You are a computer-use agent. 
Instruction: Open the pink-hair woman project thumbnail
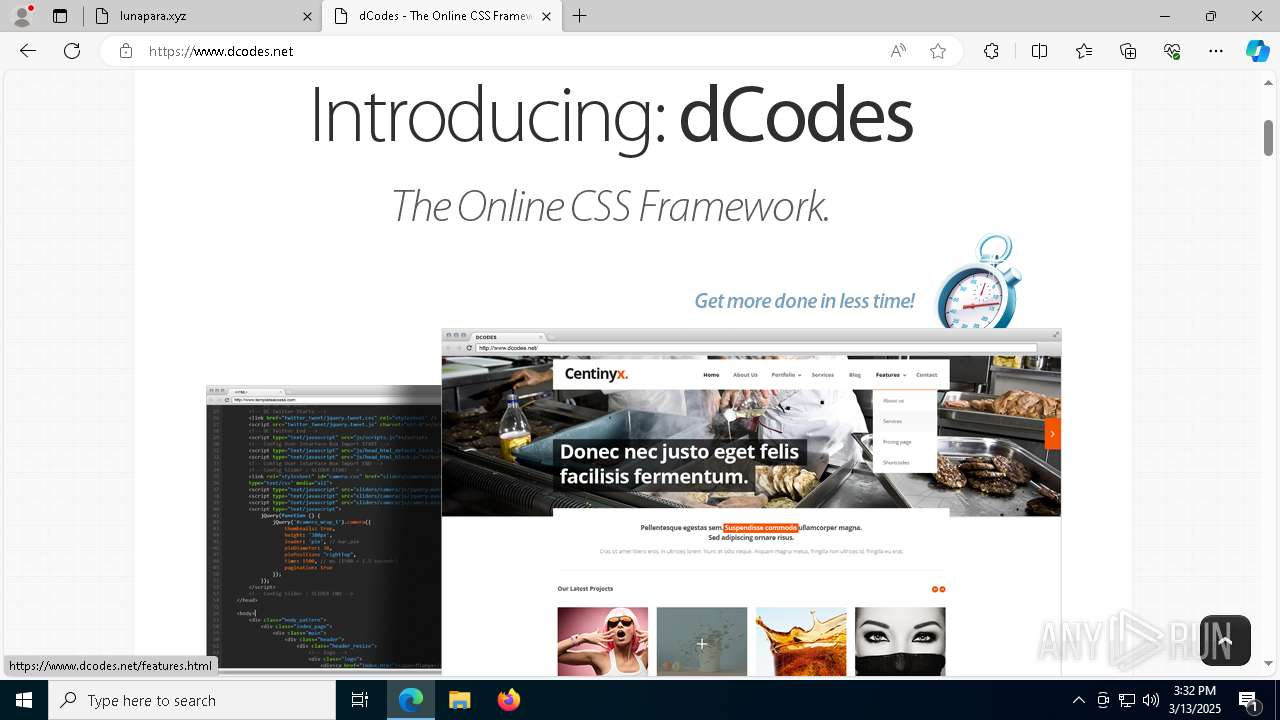point(603,641)
